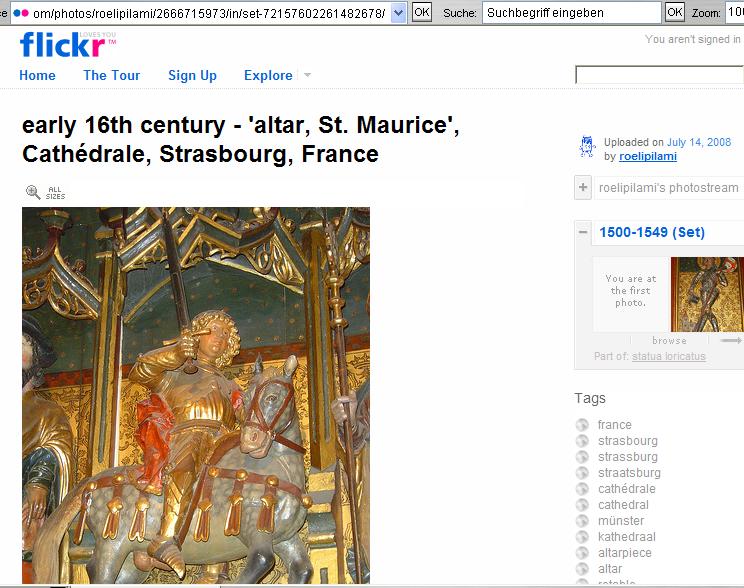Viewport: 744px width, 588px height.
Task: Click OK button next to address bar
Action: [422, 12]
